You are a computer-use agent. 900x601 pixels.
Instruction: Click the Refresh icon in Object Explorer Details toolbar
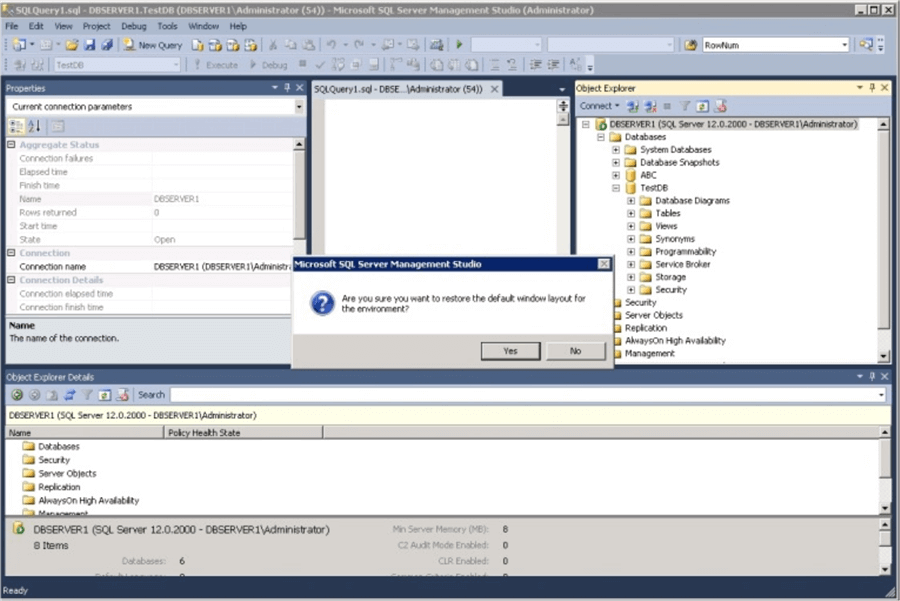click(104, 395)
